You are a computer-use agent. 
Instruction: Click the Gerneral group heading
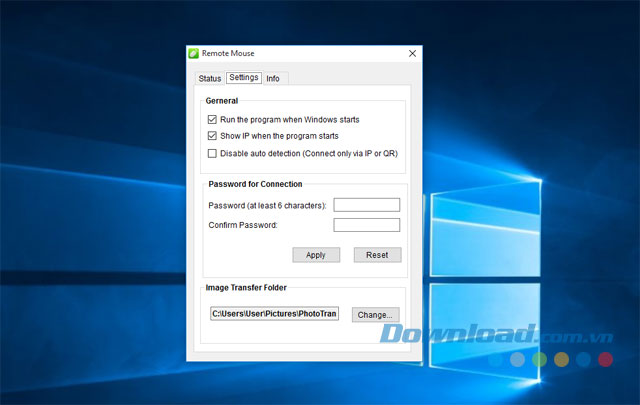222,101
